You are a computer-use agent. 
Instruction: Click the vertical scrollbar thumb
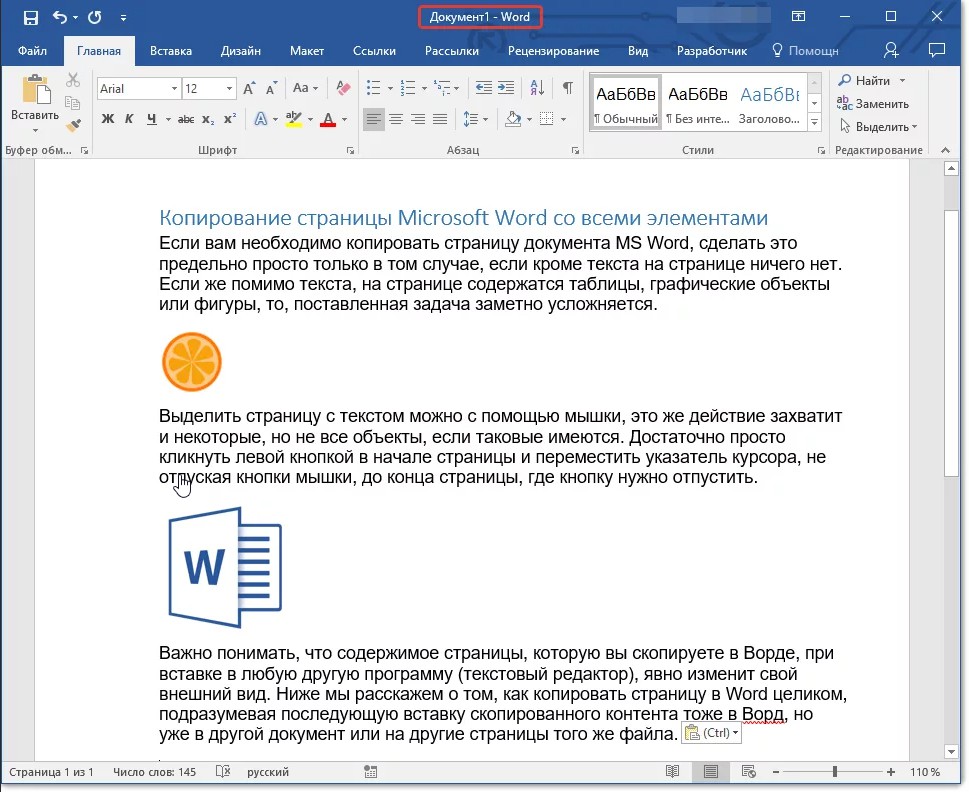[951, 343]
